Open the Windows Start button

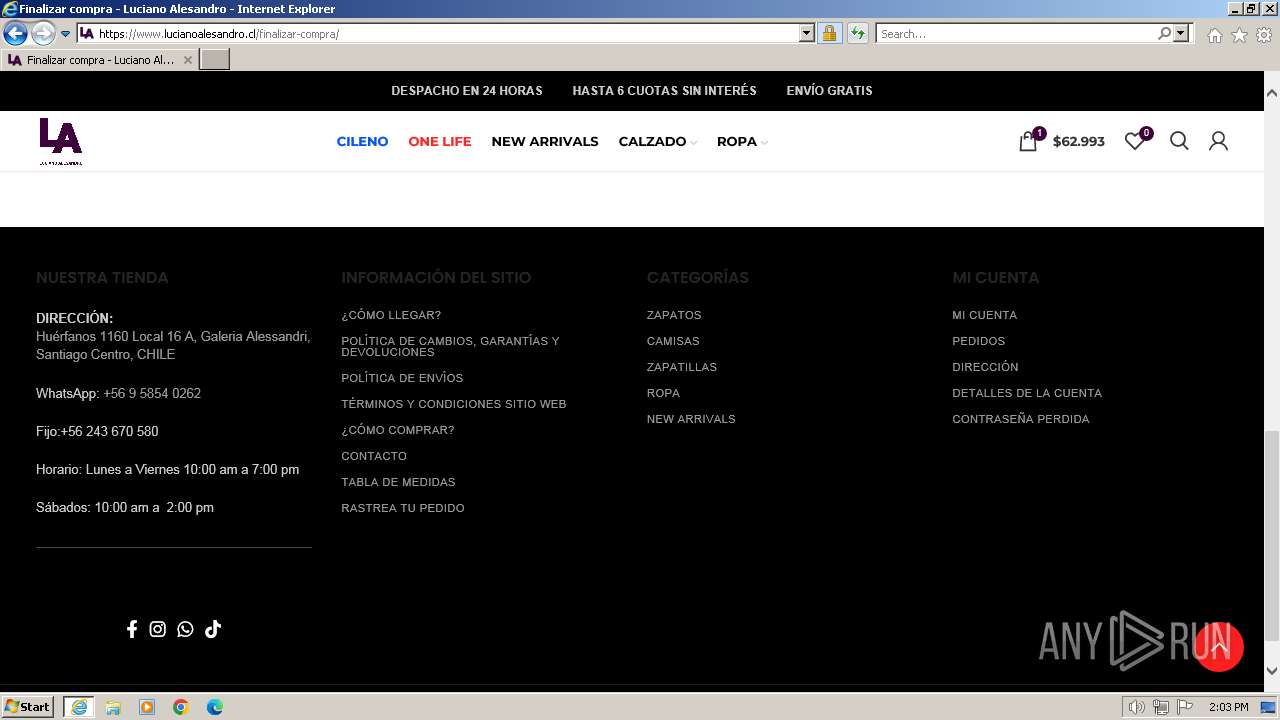(x=28, y=707)
